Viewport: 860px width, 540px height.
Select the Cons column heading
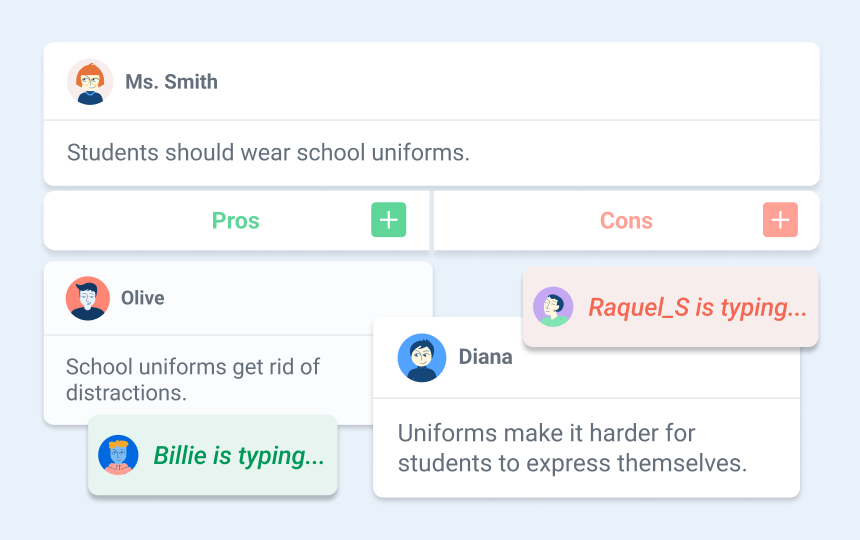click(x=626, y=221)
